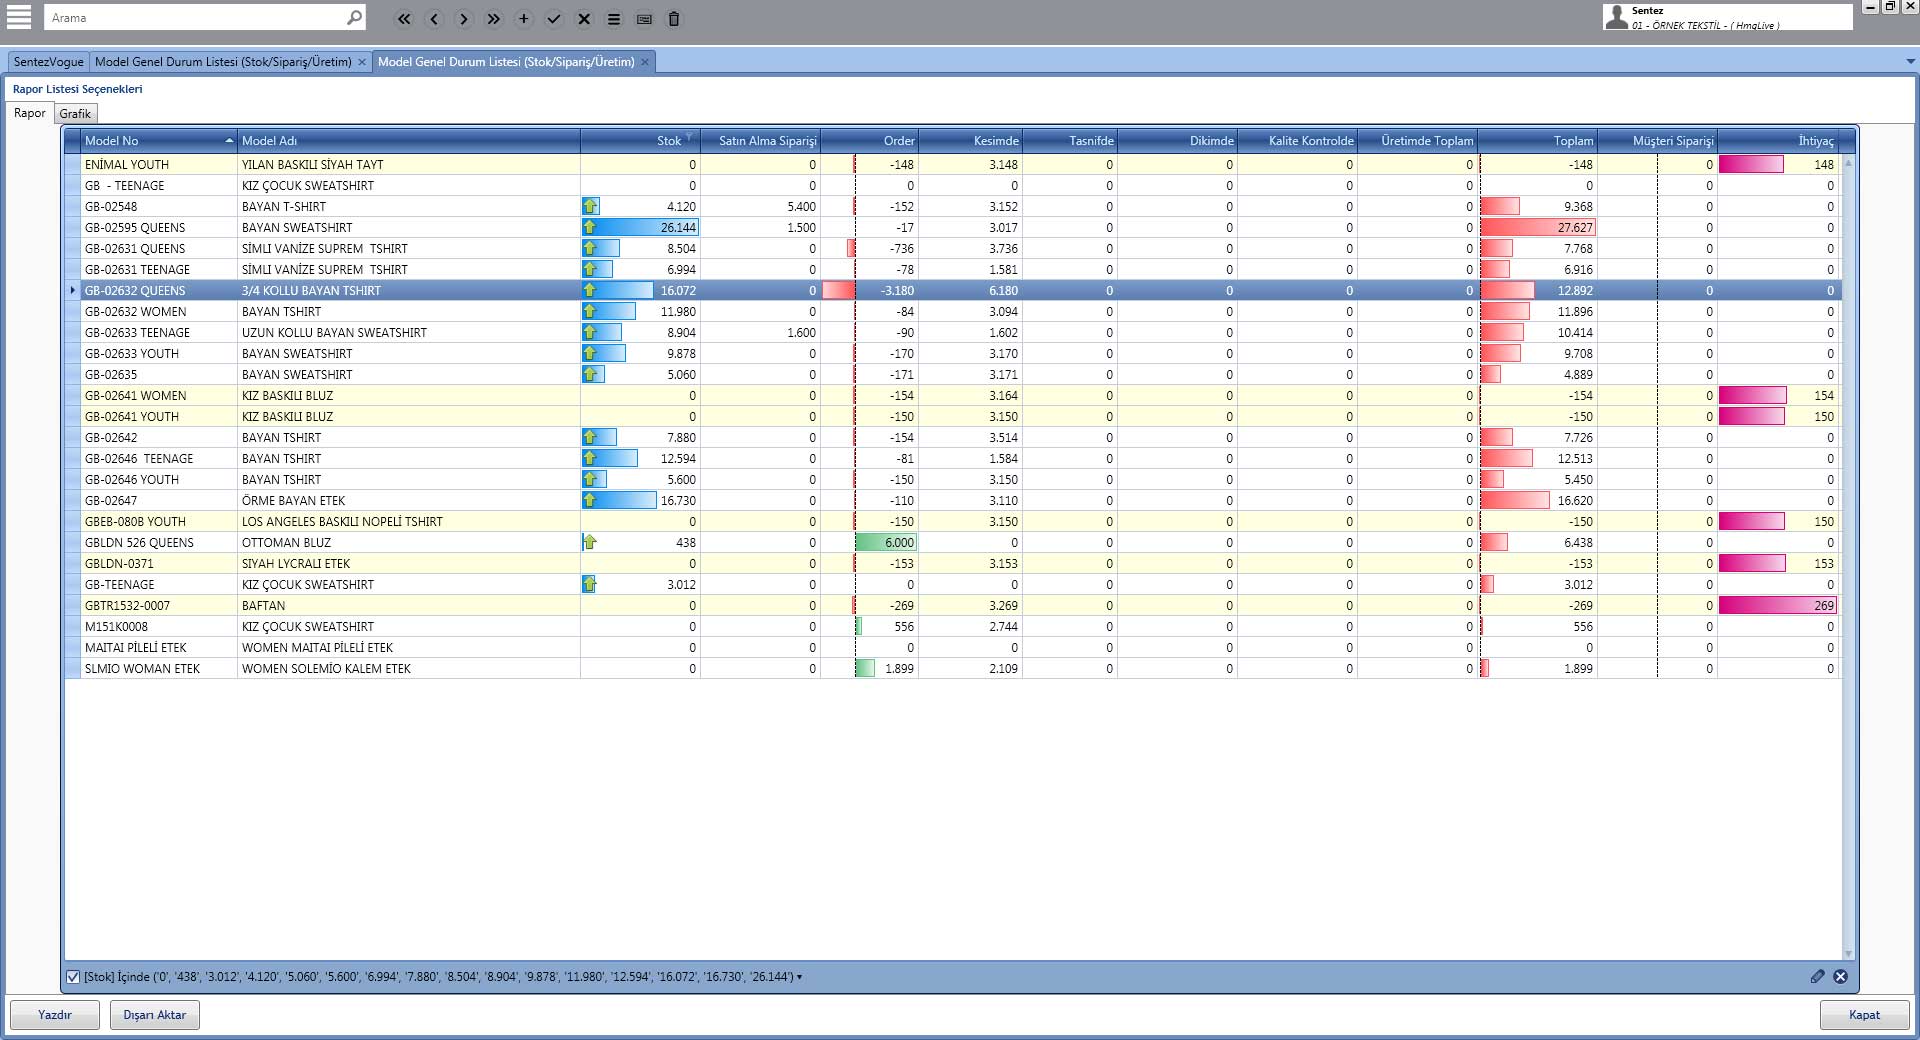Click green Order bar value 6.000

(x=886, y=542)
